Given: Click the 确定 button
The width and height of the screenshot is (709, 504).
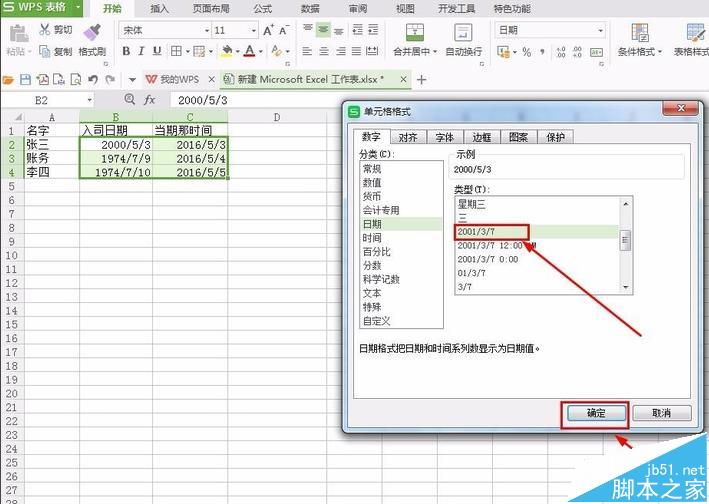Looking at the screenshot, I should point(596,413).
